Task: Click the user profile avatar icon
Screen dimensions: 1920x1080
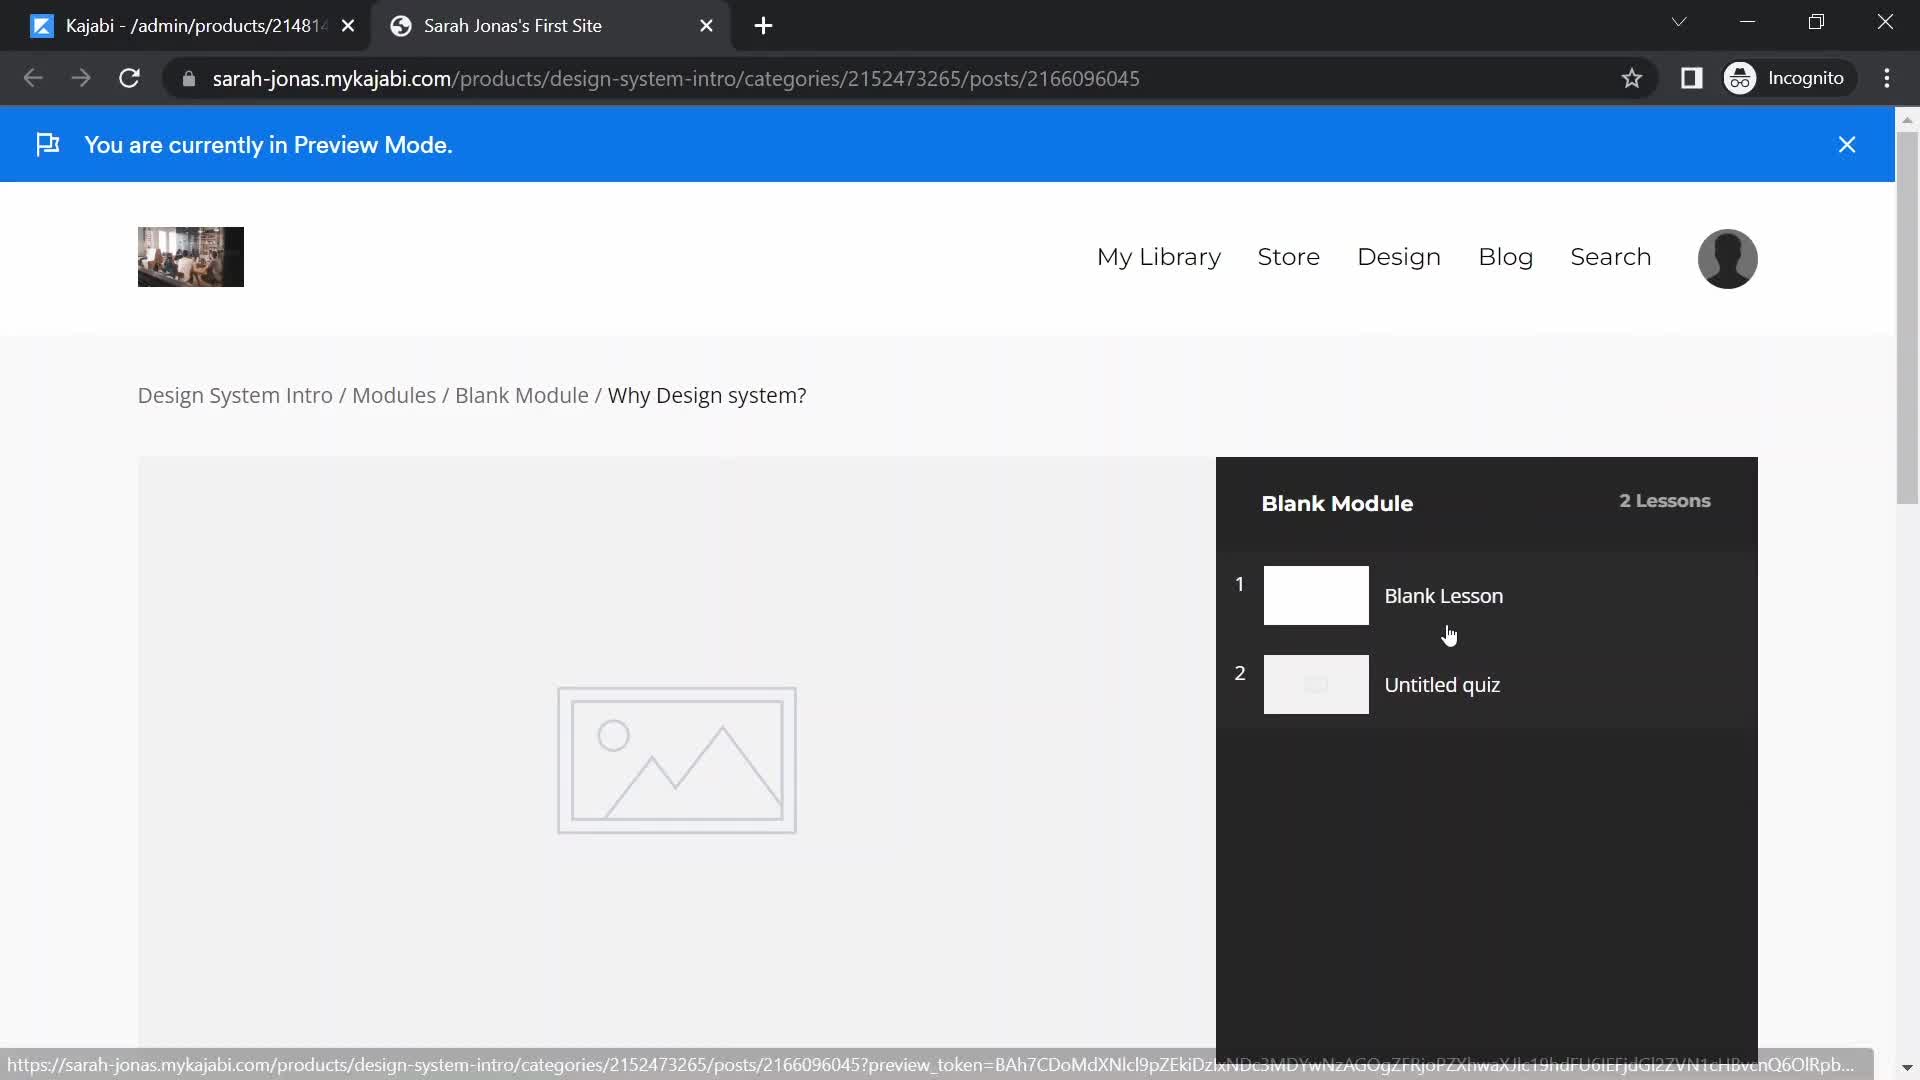Action: pos(1730,256)
